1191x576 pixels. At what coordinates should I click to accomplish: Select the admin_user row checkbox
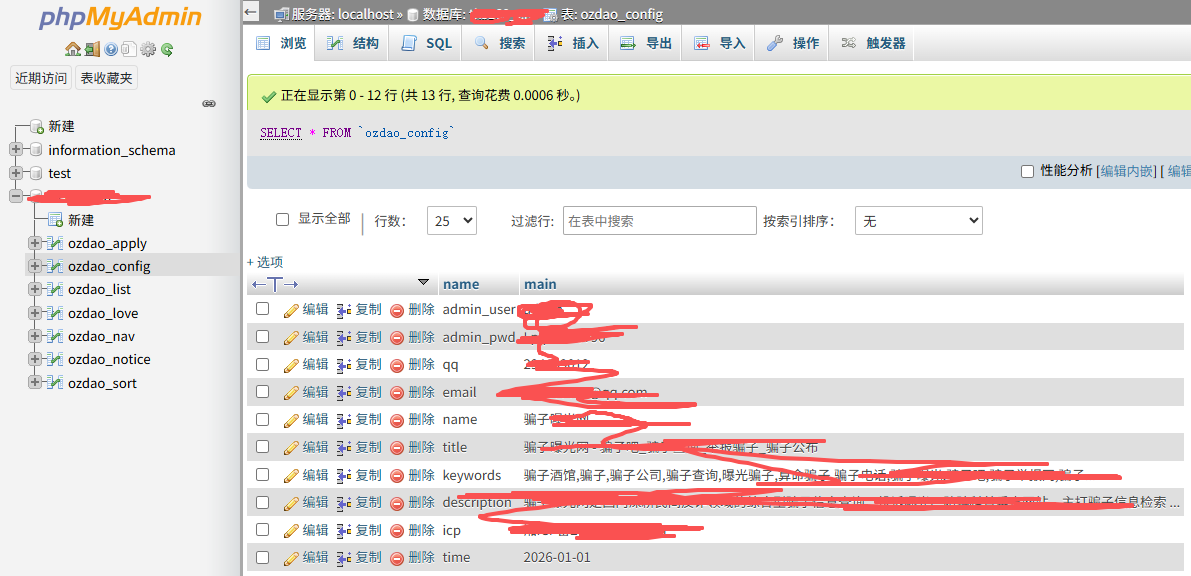[262, 309]
